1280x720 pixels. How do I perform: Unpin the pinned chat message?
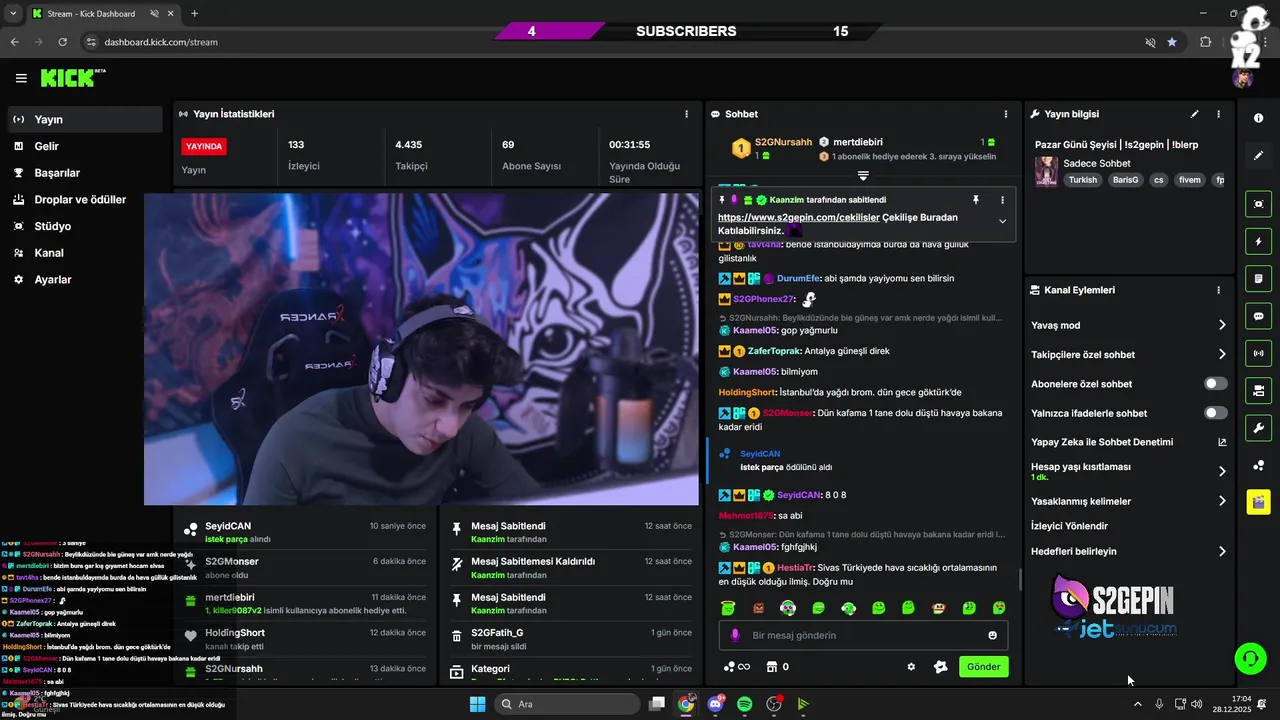point(975,200)
